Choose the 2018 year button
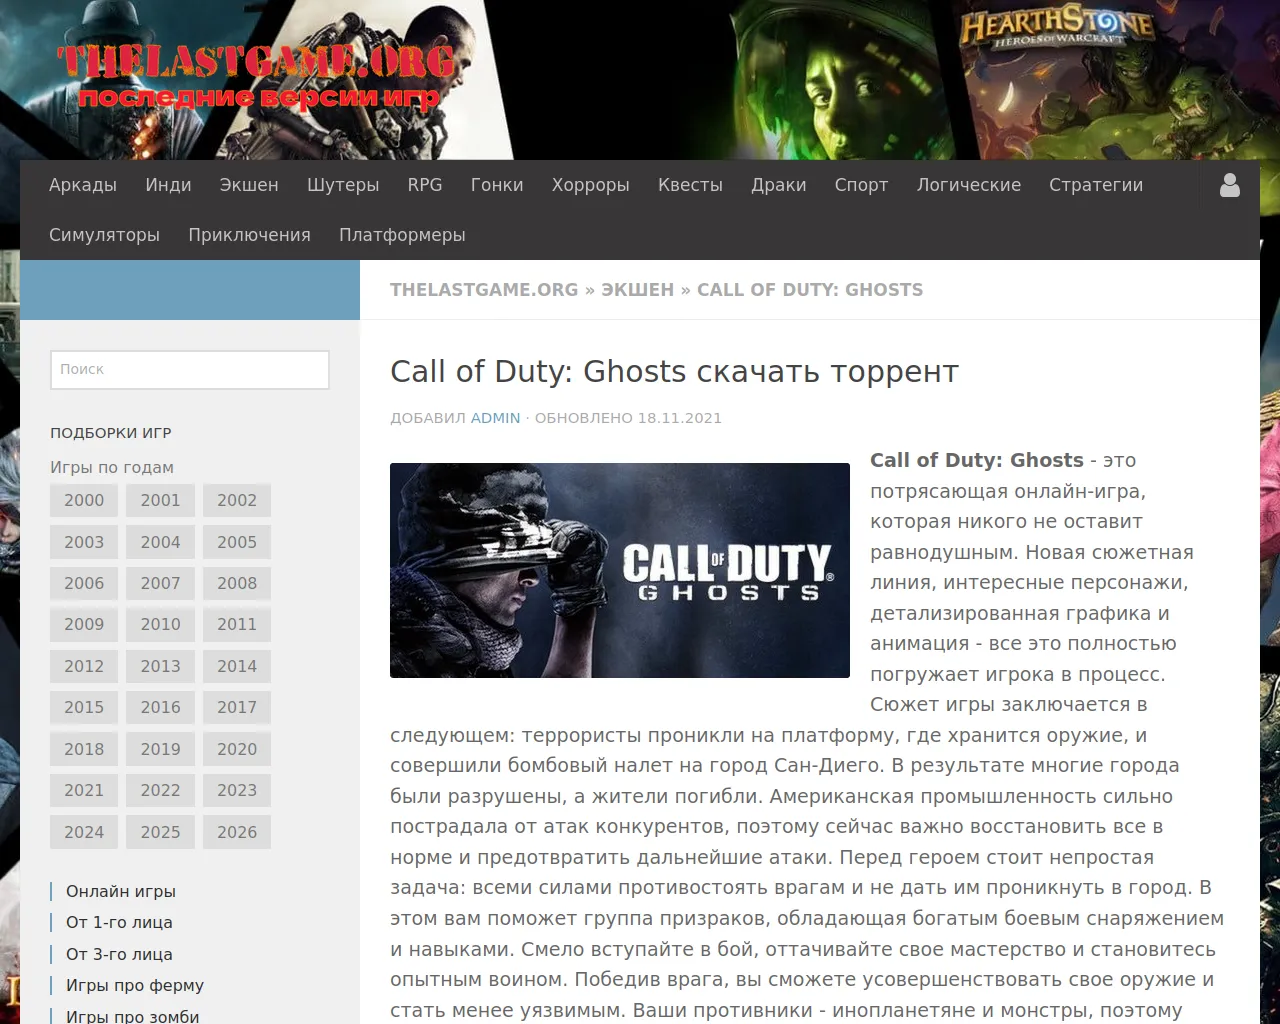1280x1024 pixels. click(x=84, y=750)
